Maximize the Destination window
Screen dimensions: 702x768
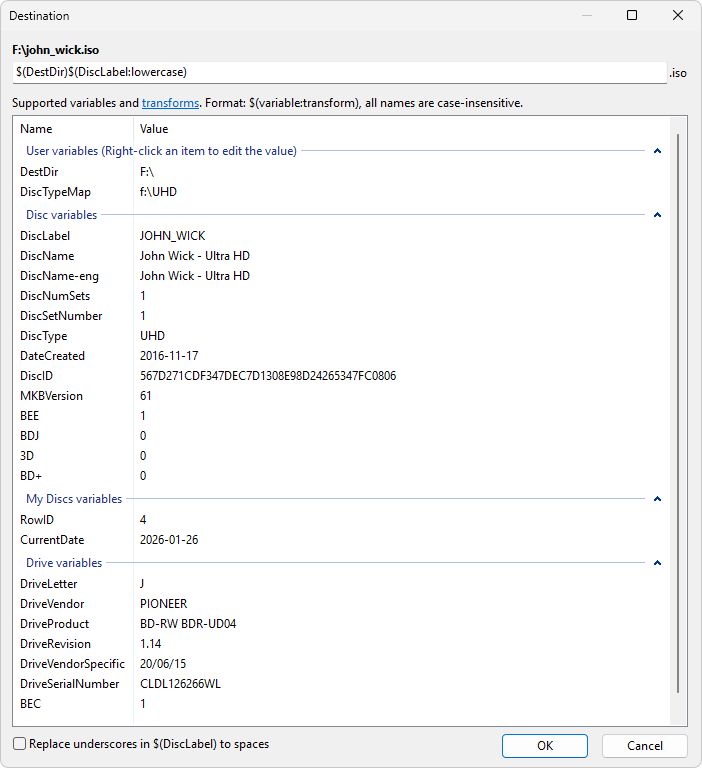pos(632,15)
